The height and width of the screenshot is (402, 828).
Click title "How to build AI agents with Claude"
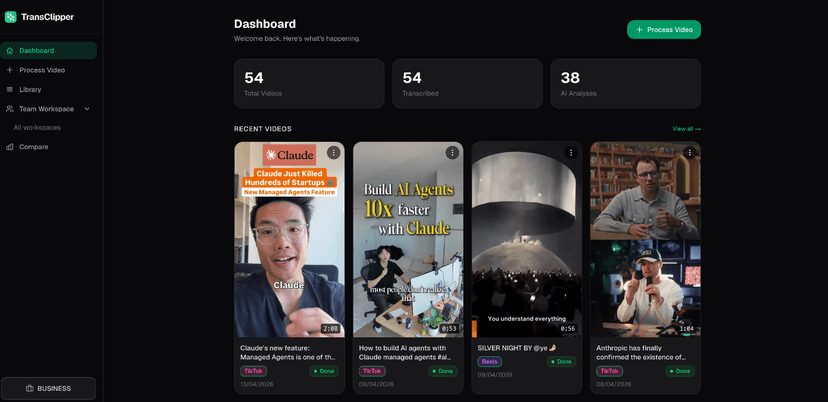403,353
